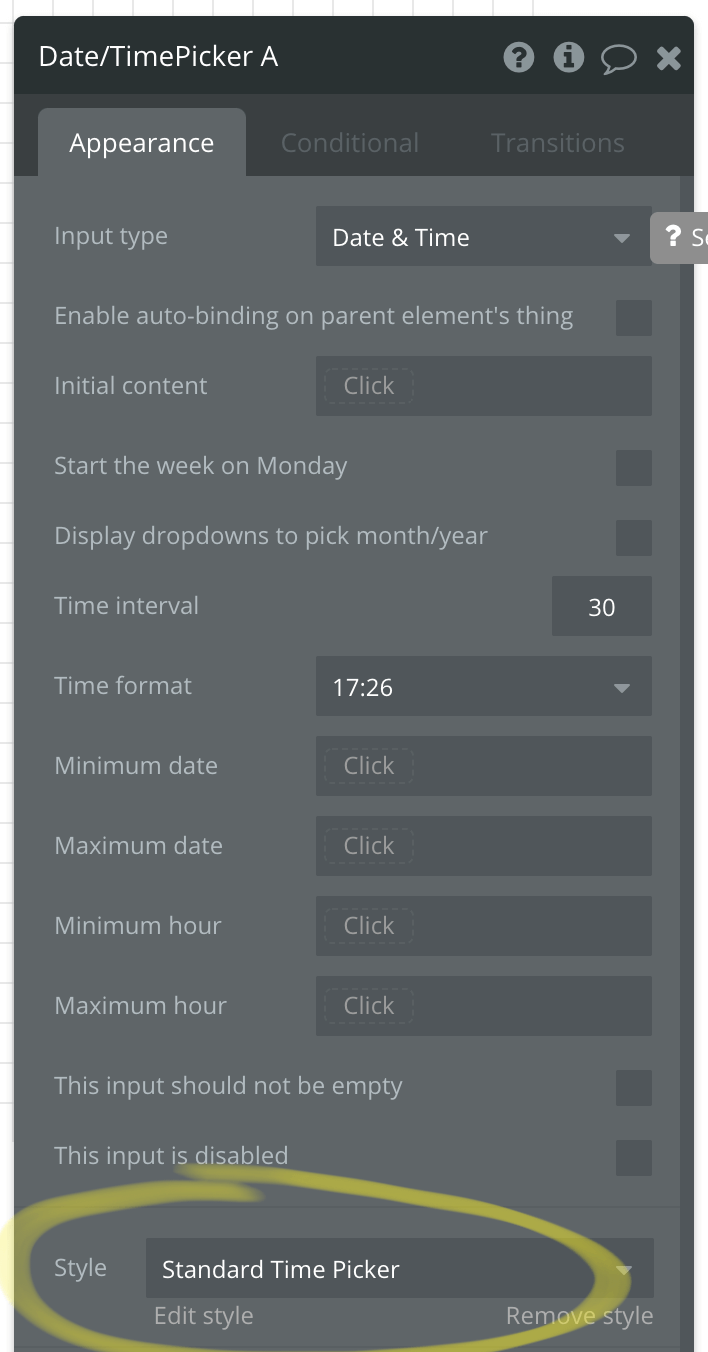Viewport: 708px width, 1352px height.
Task: Enable auto-binding on parent element's thing
Action: pos(634,318)
